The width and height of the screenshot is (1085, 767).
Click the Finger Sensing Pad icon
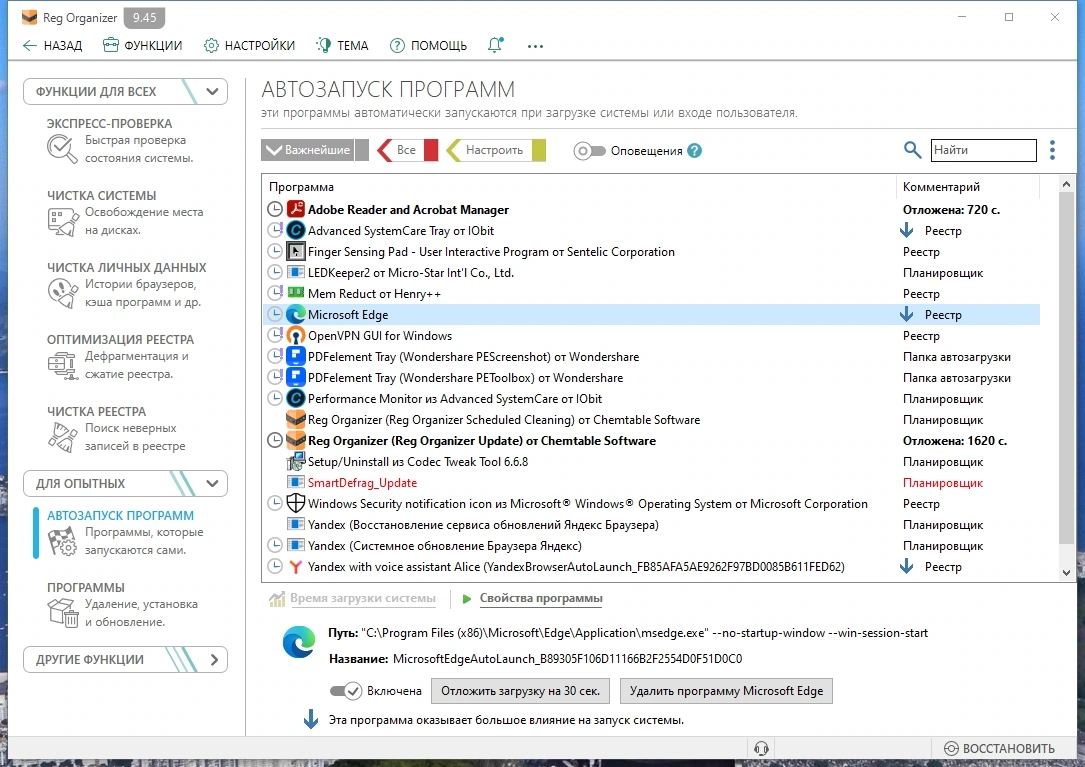click(x=295, y=251)
